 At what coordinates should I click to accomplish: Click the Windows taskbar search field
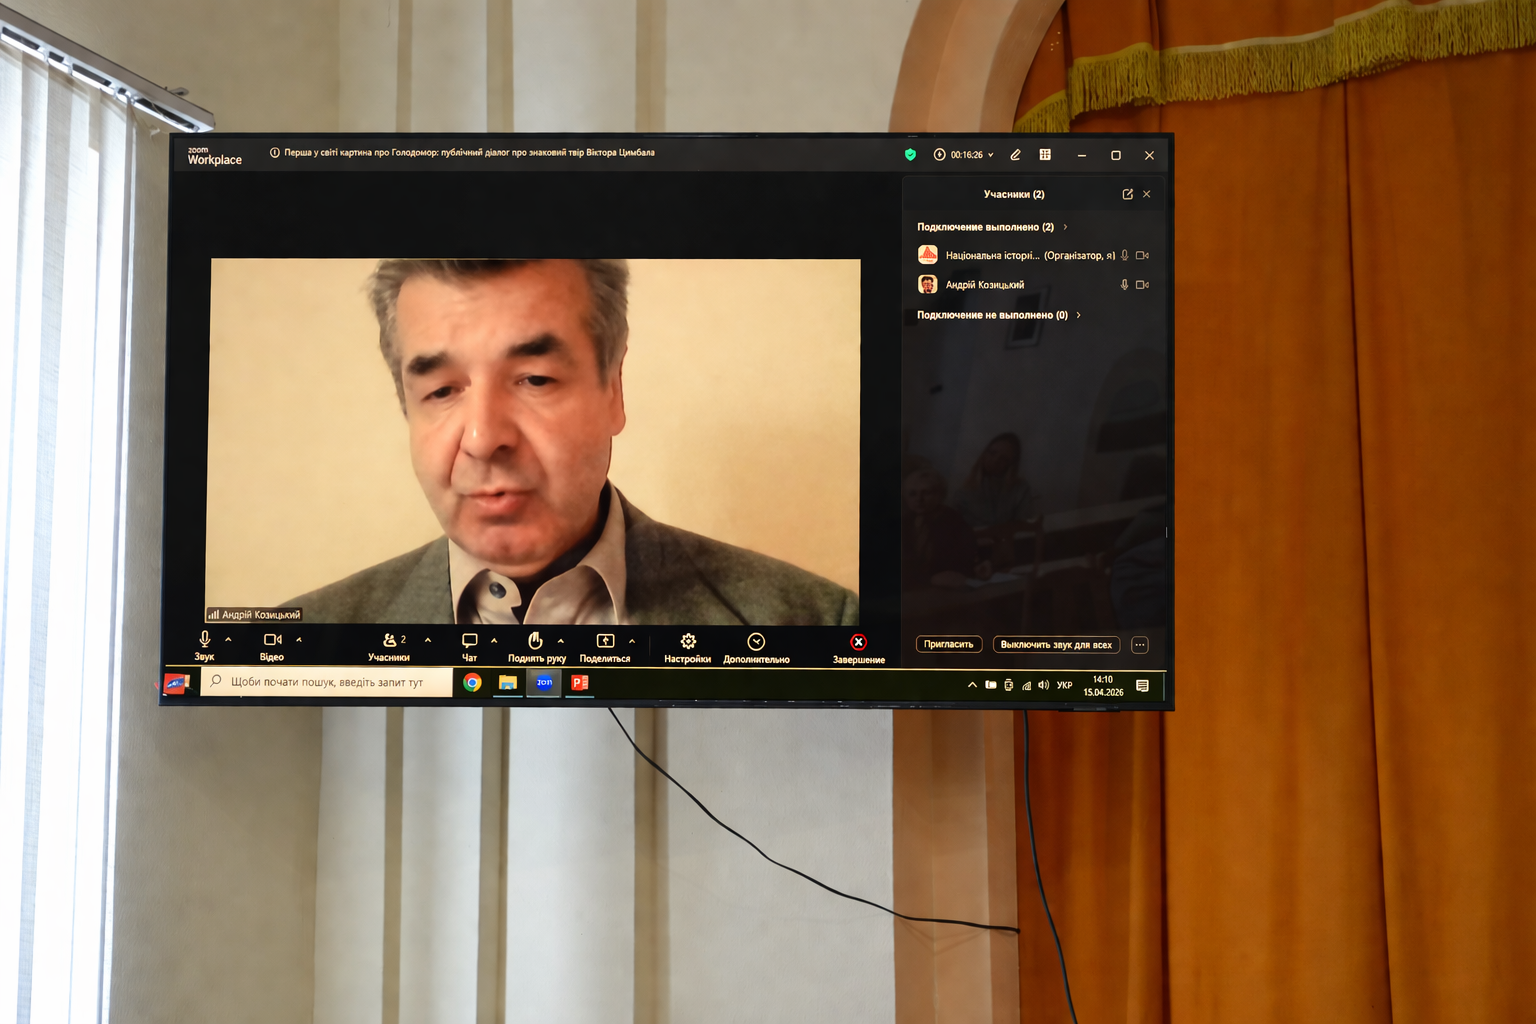(327, 682)
